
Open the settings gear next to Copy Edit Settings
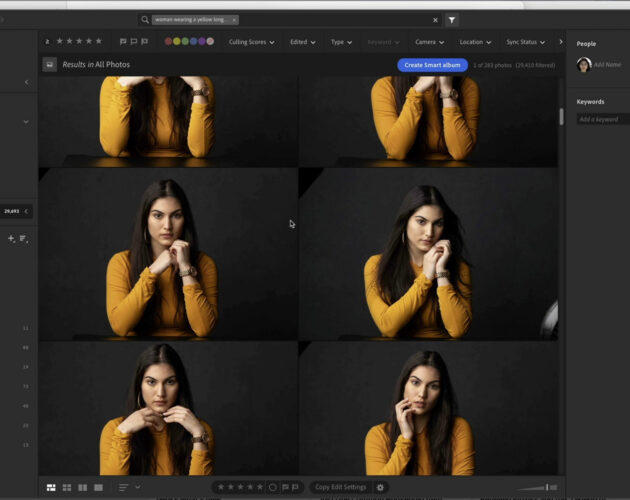click(380, 487)
